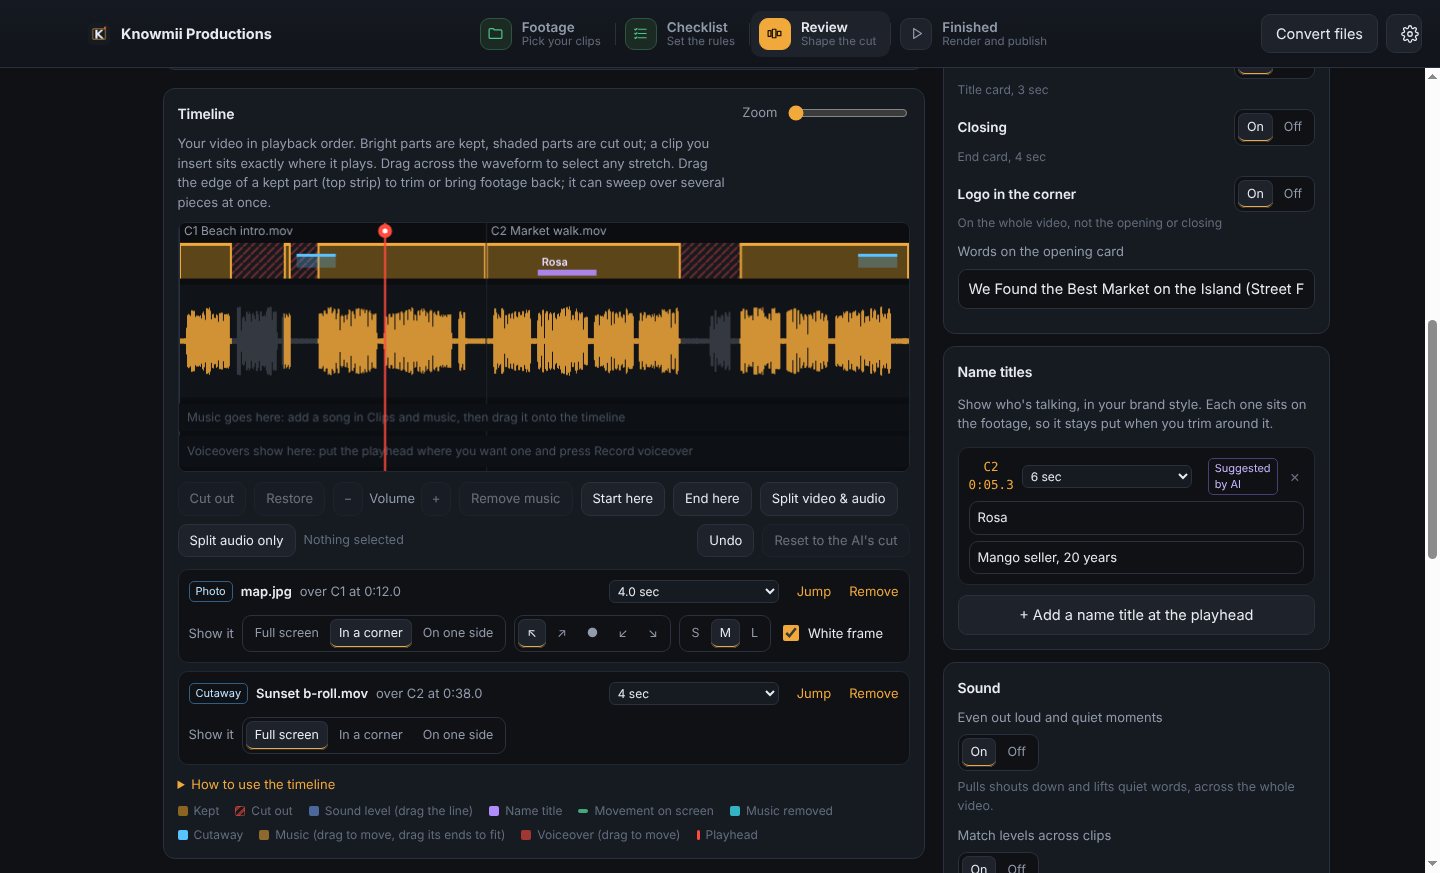Place the map.jpg photo in the top-left corner
Viewport: 1440px width, 873px height.
coord(532,633)
